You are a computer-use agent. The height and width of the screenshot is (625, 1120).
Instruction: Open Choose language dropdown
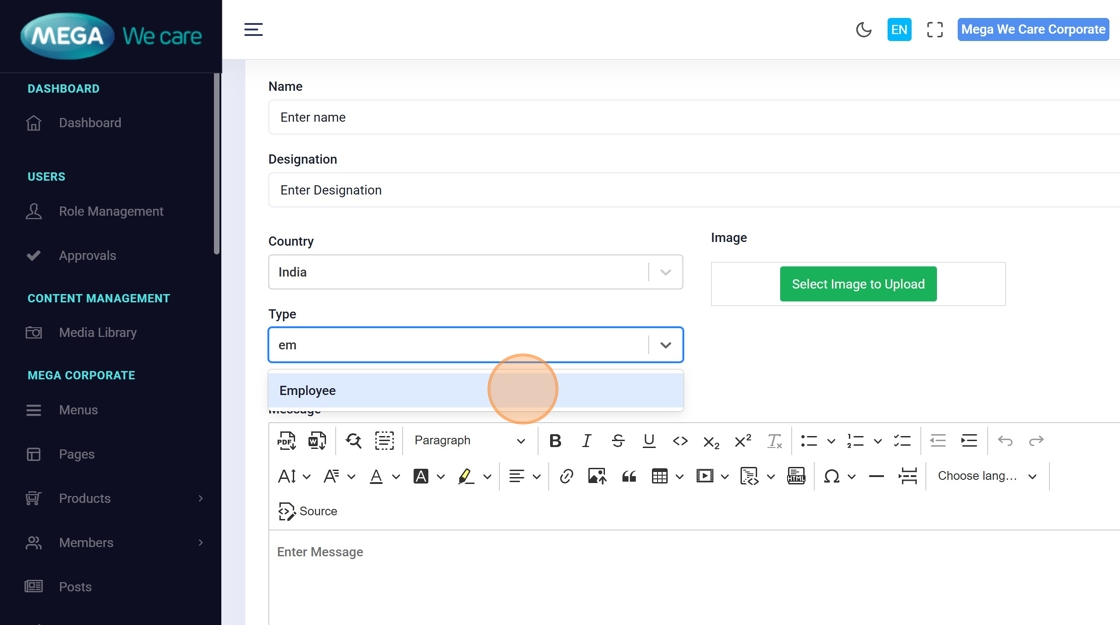click(986, 477)
